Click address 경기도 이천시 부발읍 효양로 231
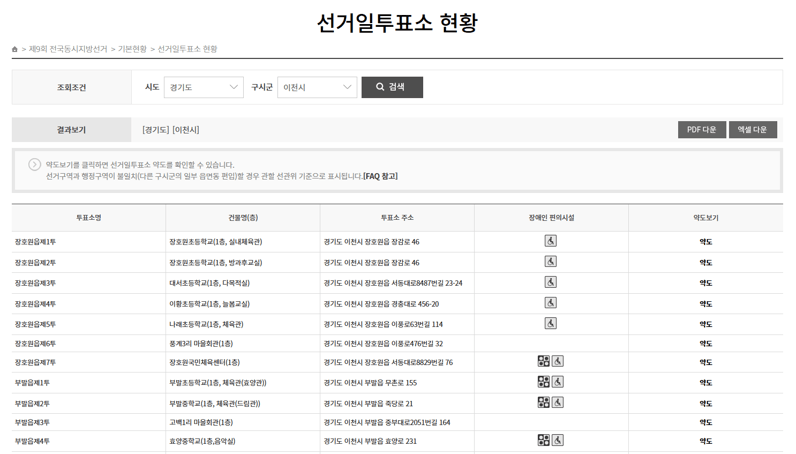The height and width of the screenshot is (454, 796). 370,441
